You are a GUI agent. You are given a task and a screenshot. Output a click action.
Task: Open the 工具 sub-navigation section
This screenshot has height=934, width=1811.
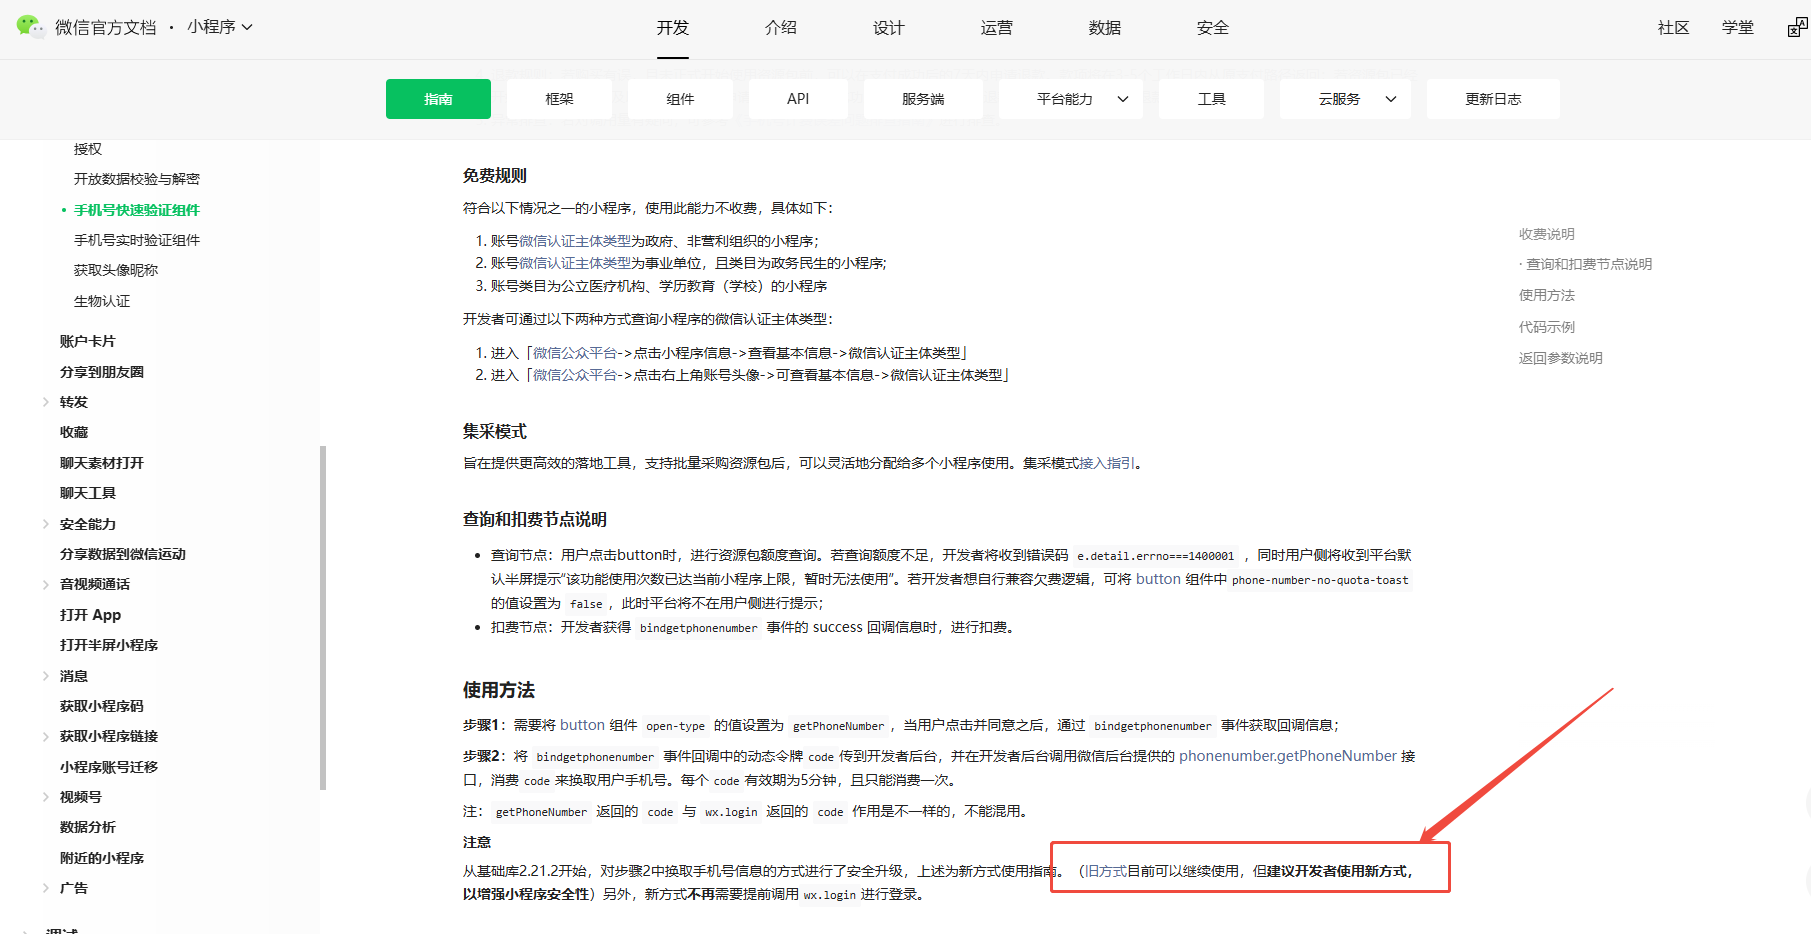(1211, 99)
